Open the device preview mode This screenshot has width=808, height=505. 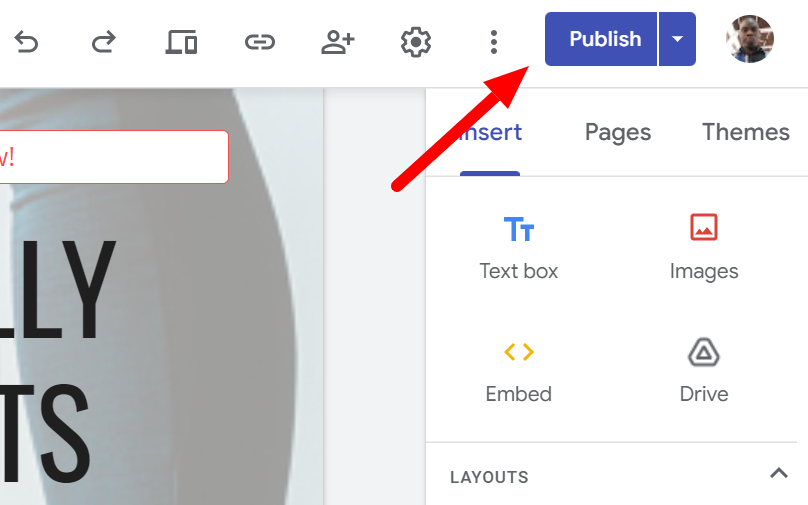click(x=181, y=42)
